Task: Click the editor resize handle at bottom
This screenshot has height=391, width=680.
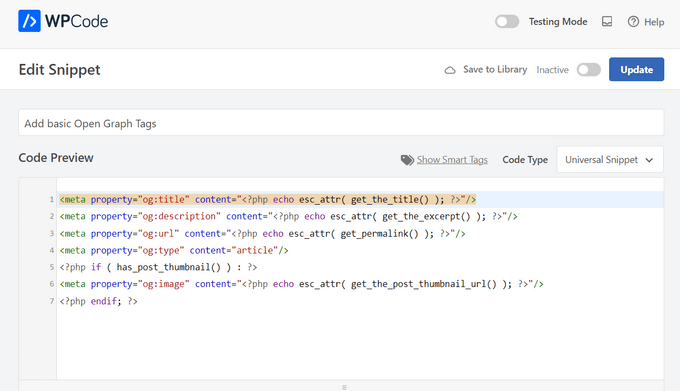Action: pos(344,387)
